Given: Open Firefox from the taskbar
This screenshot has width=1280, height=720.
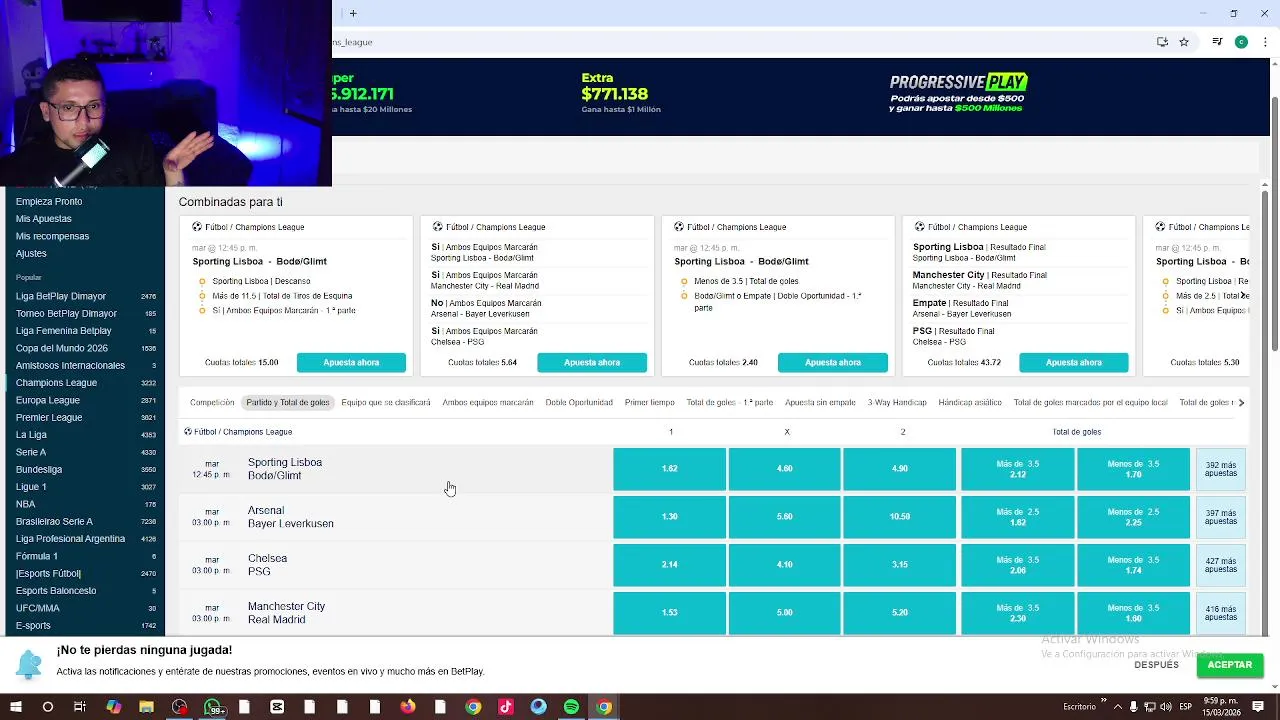Looking at the screenshot, I should (x=407, y=707).
